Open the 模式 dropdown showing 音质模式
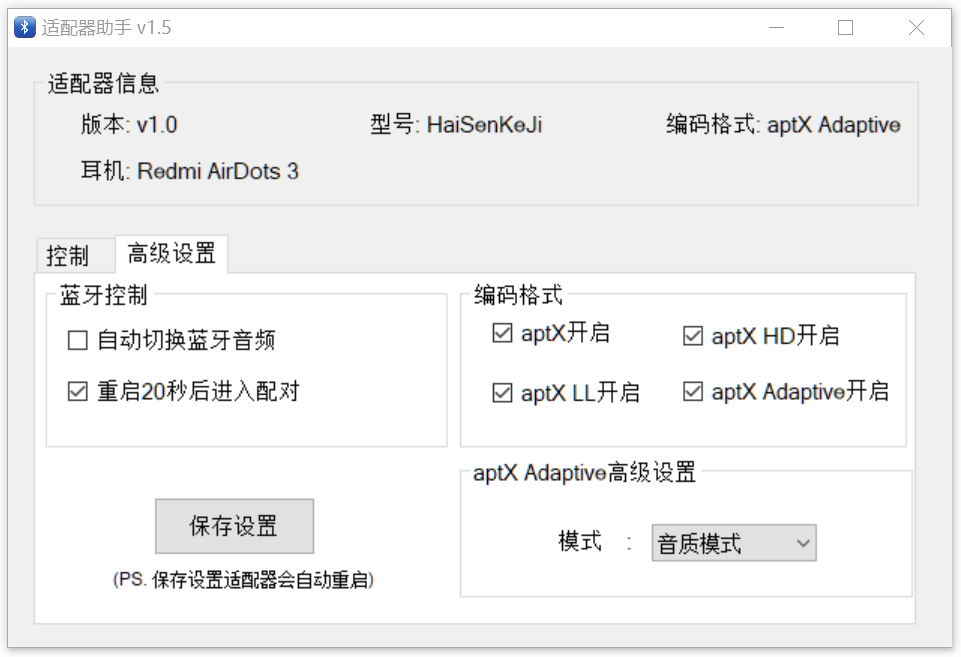The width and height of the screenshot is (961, 657). click(733, 543)
